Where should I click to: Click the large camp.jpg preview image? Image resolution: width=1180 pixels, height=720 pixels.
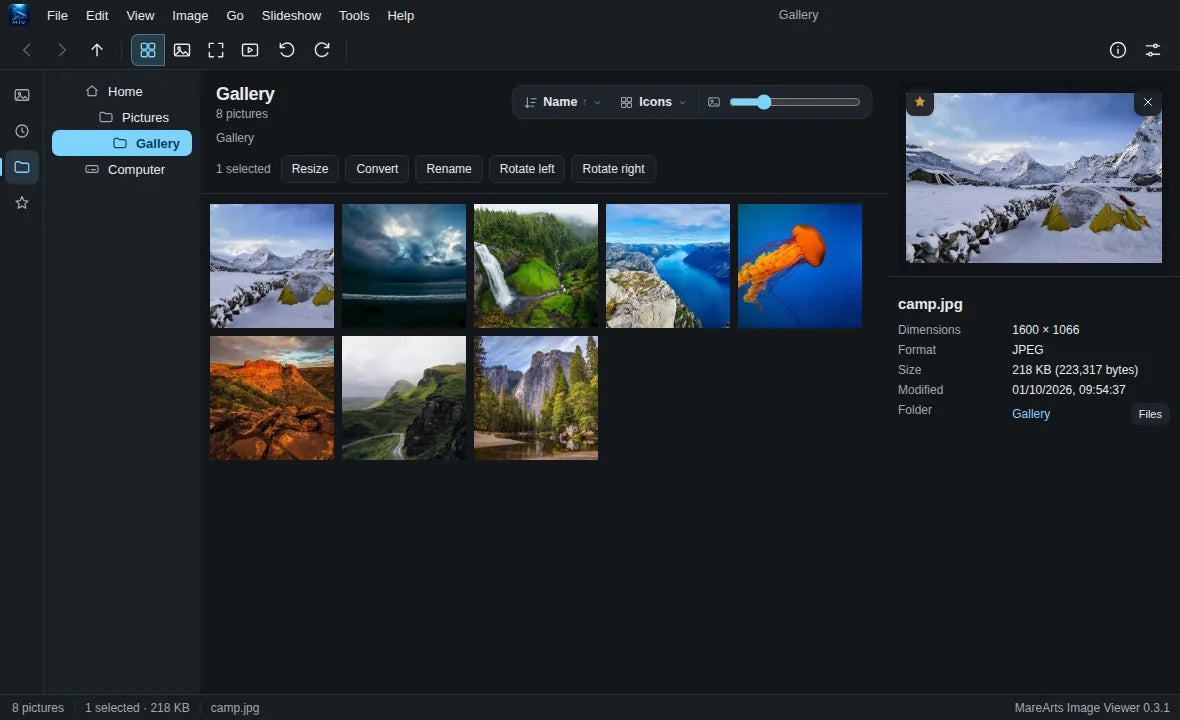pyautogui.click(x=1033, y=178)
